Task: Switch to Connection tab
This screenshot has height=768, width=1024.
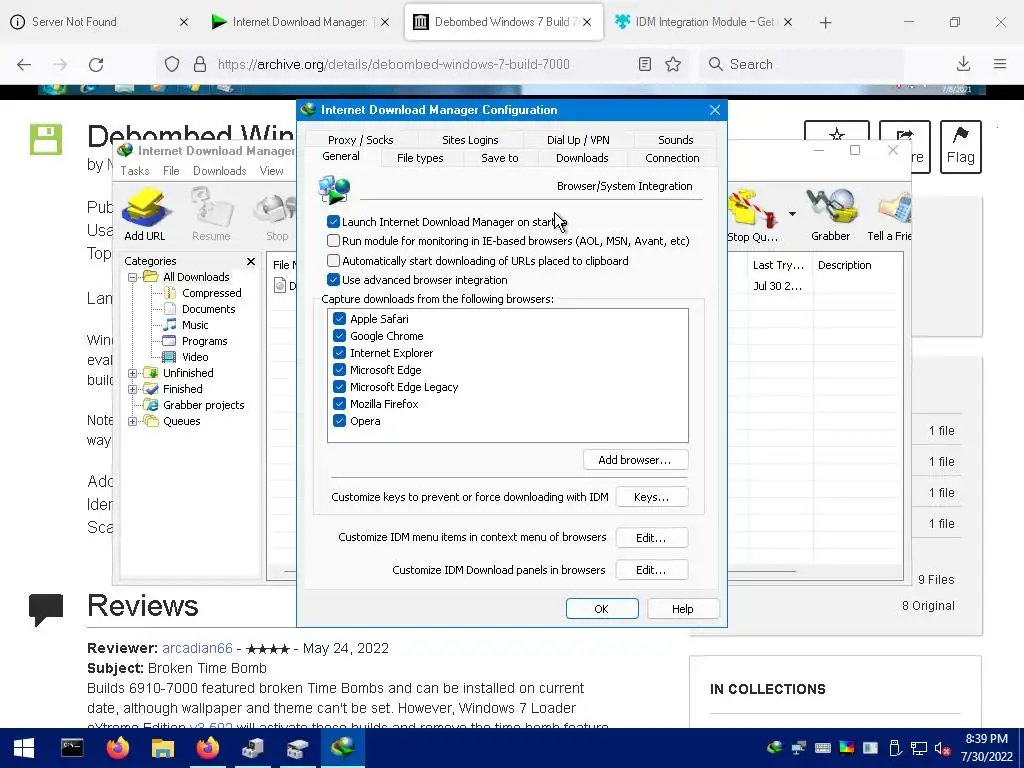Action: [672, 158]
